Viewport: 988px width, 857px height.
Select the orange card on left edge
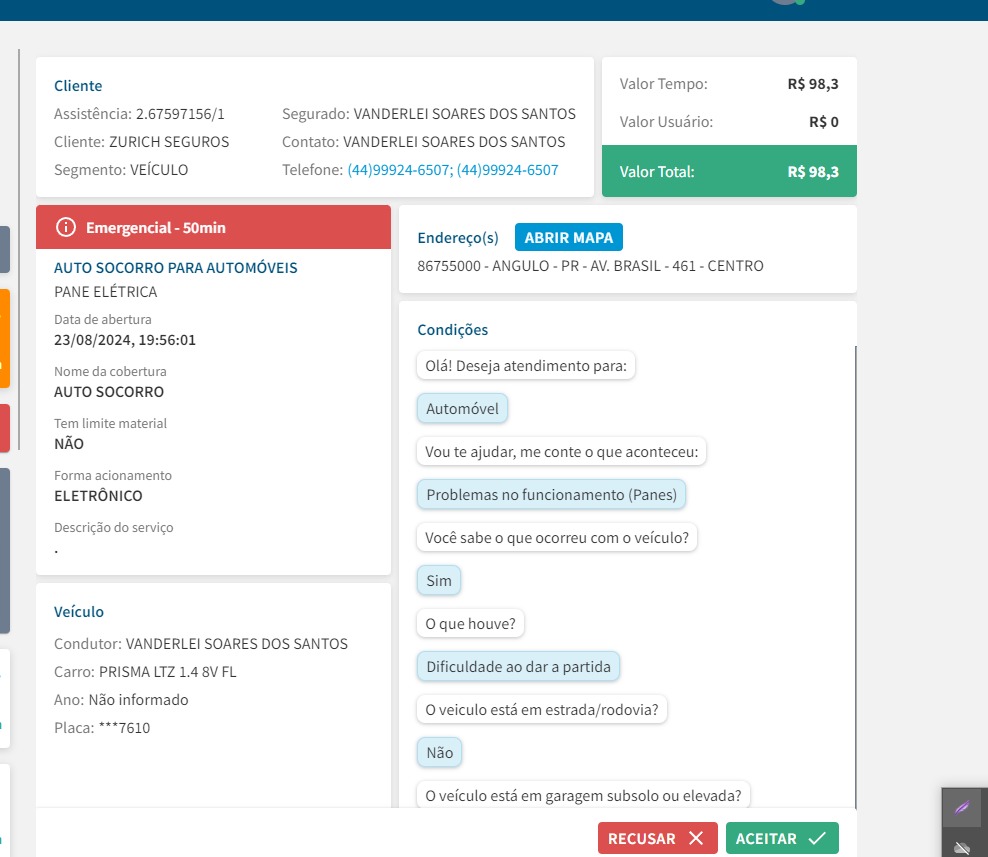pos(5,338)
